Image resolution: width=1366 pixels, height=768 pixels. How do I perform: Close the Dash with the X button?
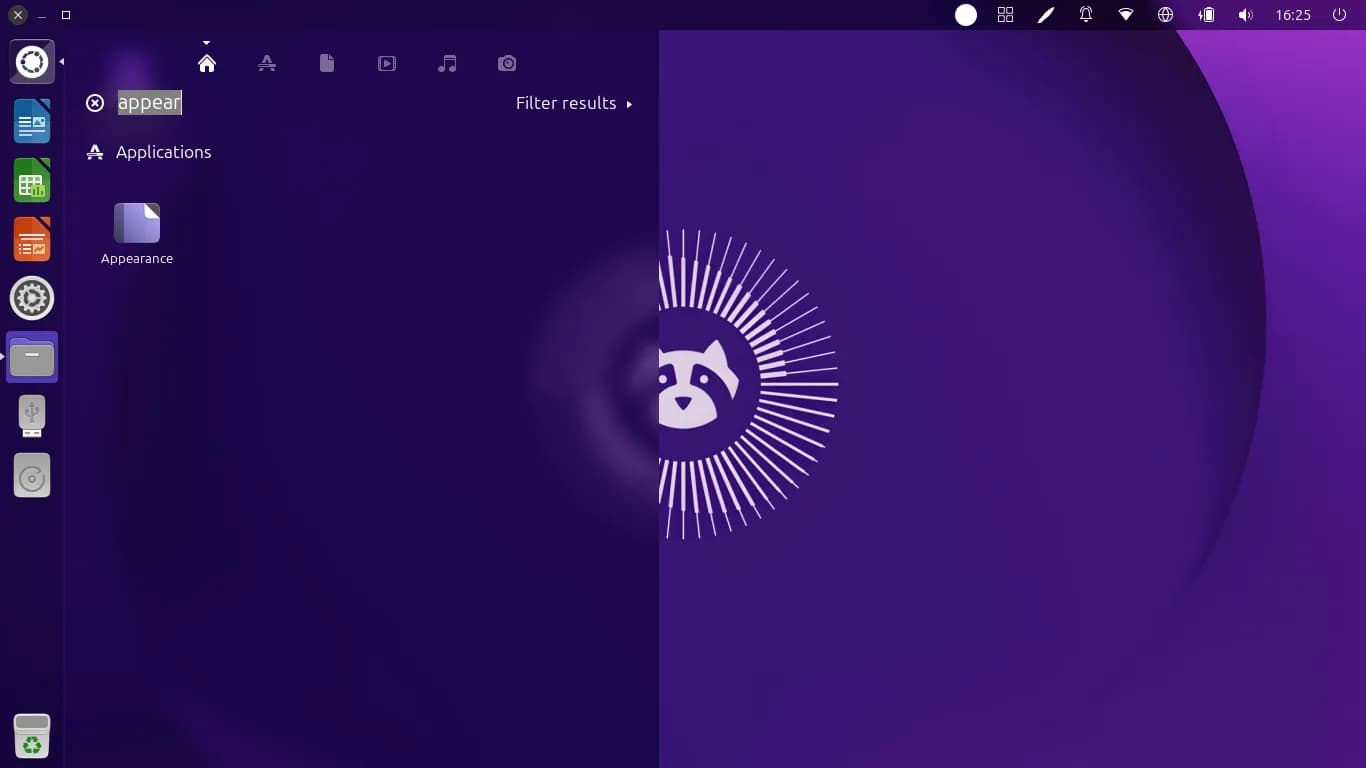click(x=18, y=15)
